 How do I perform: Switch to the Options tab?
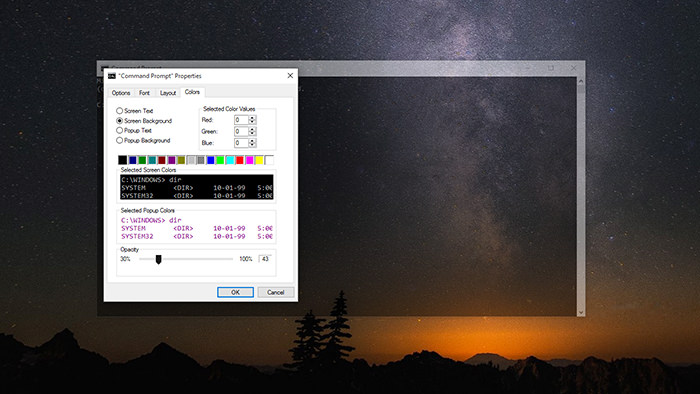click(x=121, y=93)
